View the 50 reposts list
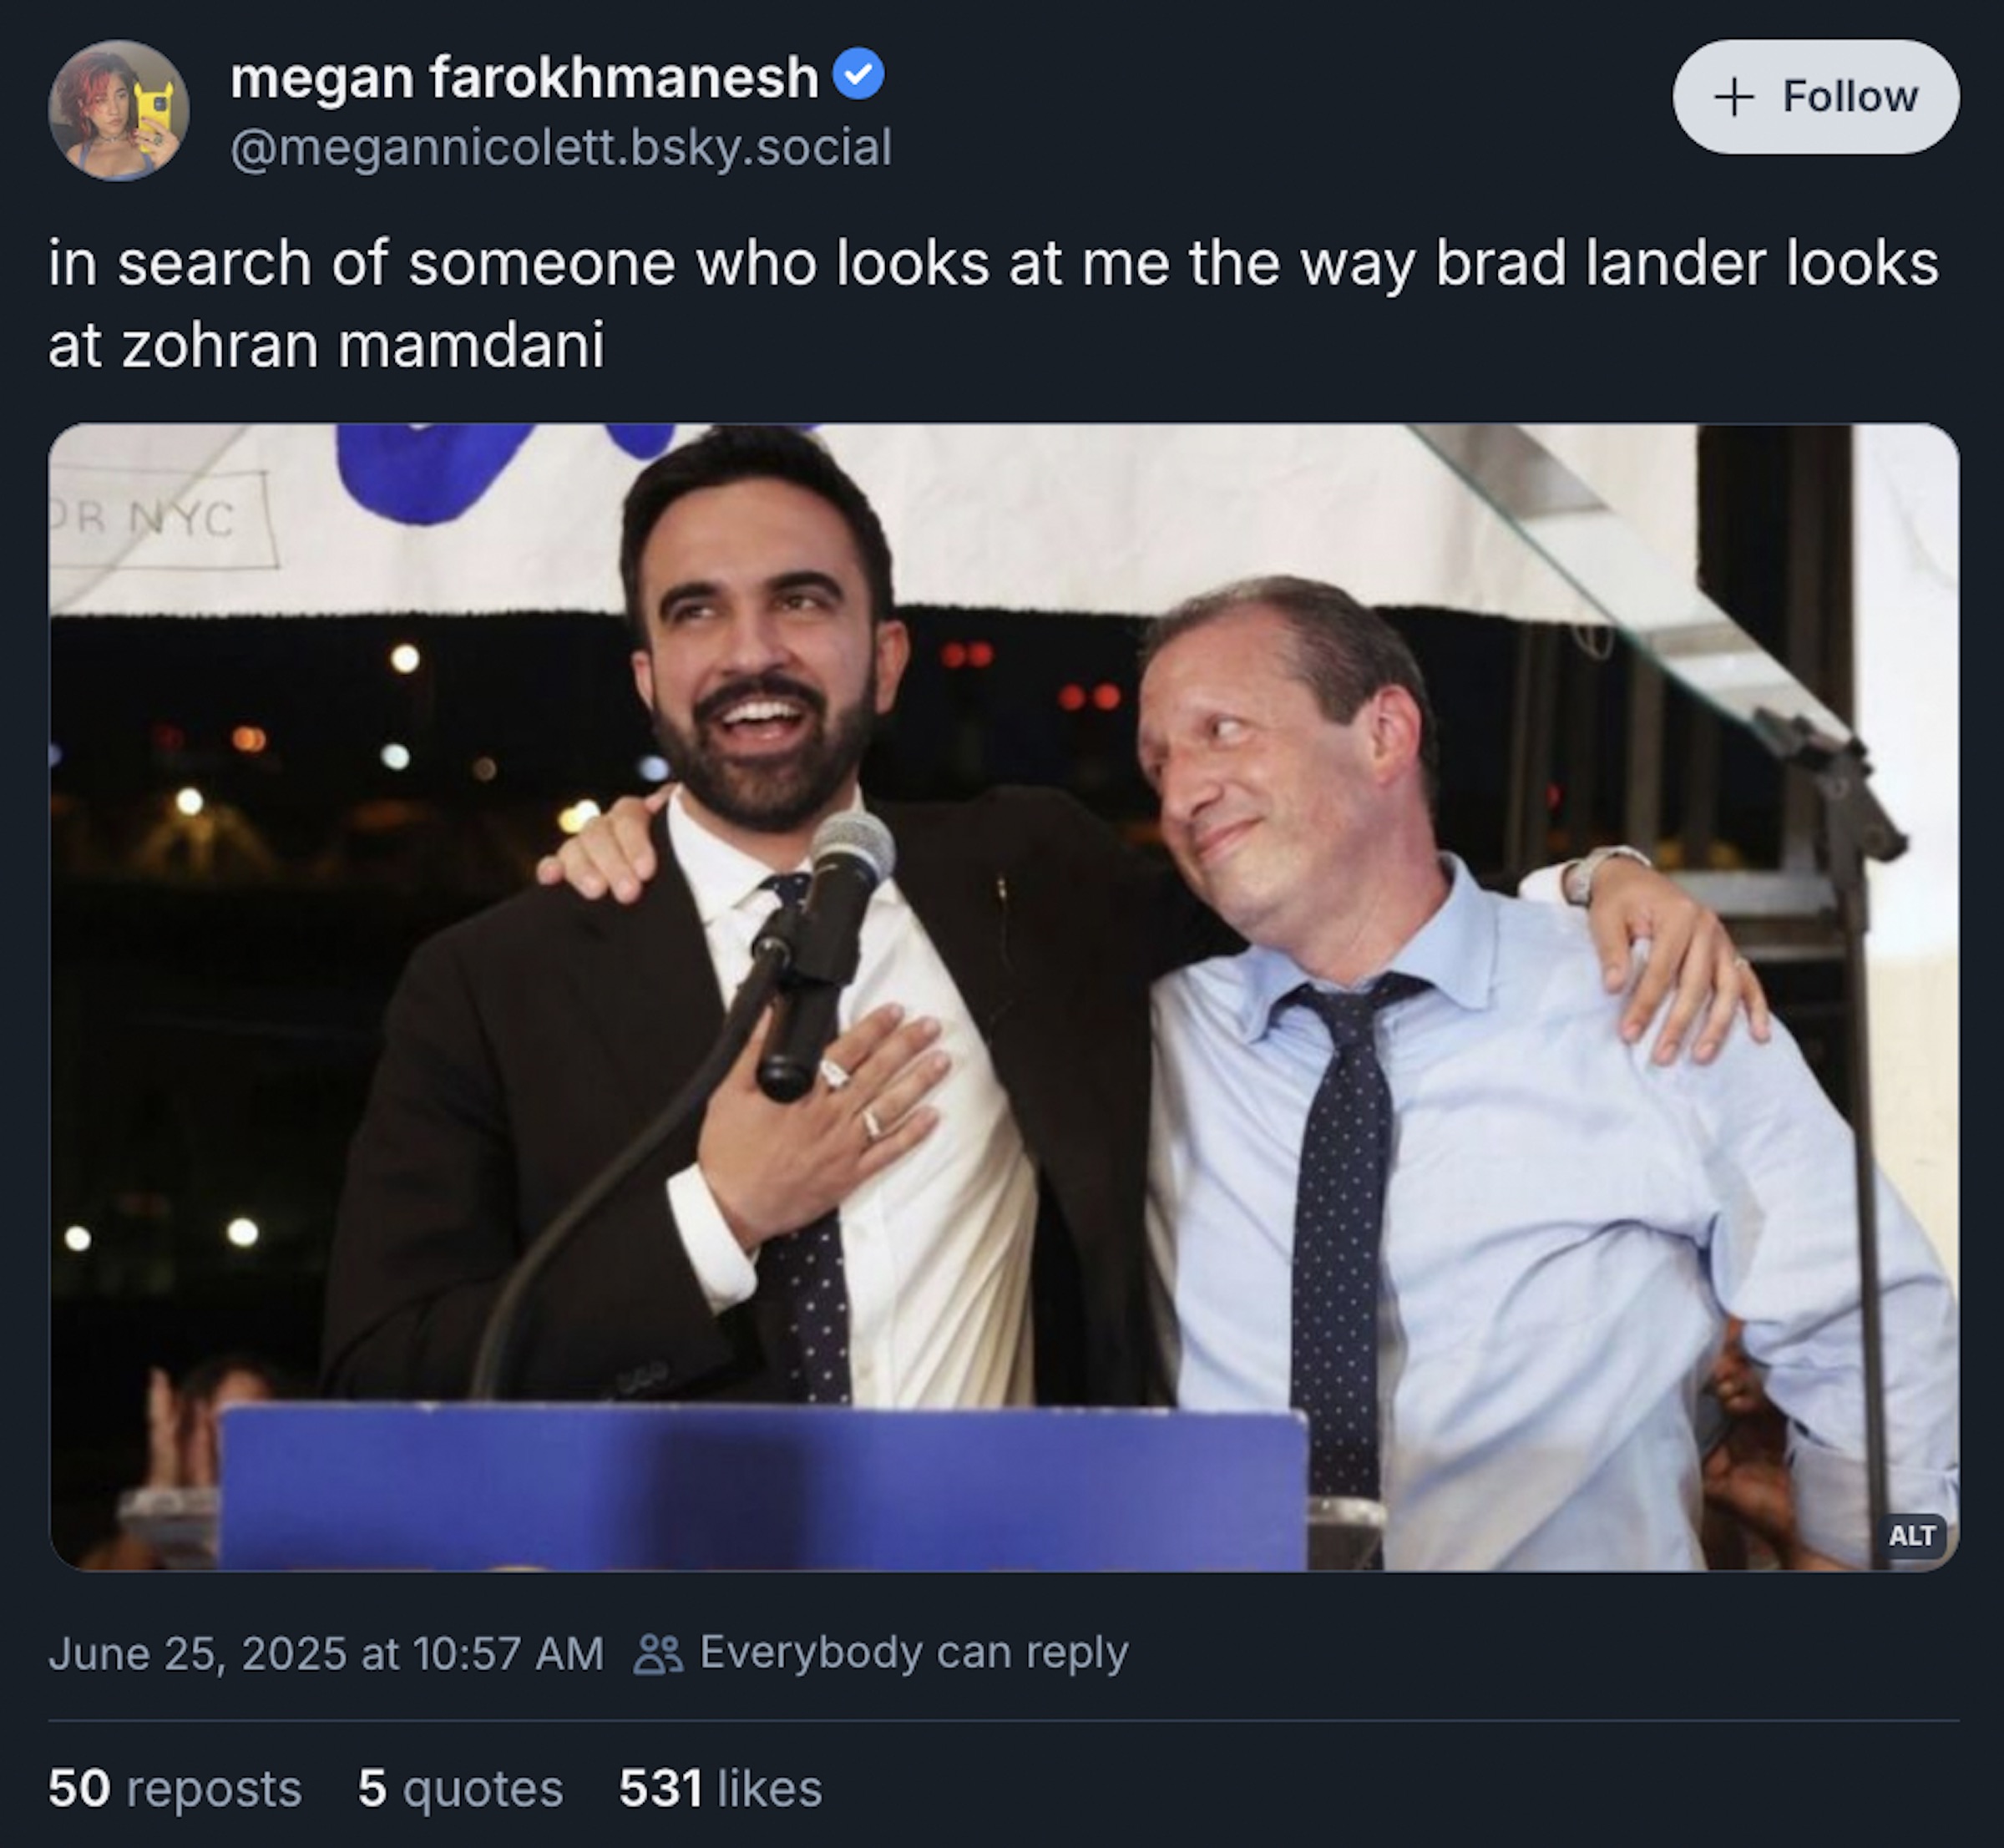The width and height of the screenshot is (2004, 1848). (x=175, y=1788)
